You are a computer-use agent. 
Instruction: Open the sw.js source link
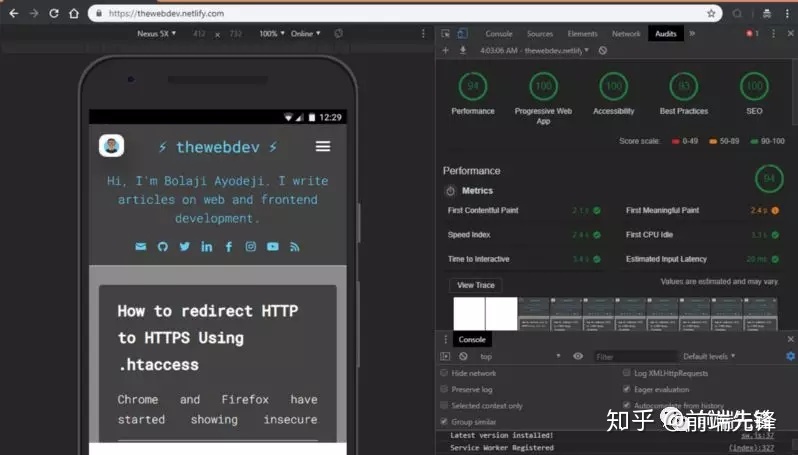[758, 436]
